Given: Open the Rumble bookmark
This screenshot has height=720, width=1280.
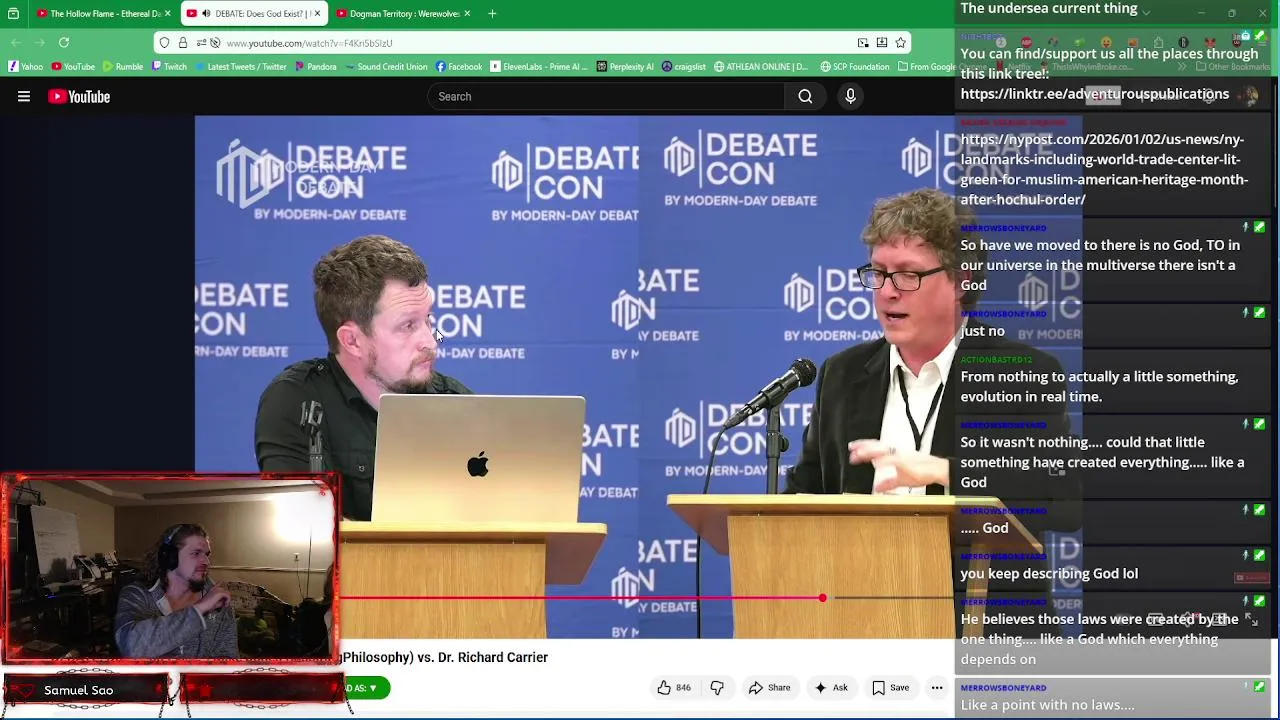Looking at the screenshot, I should (122, 67).
